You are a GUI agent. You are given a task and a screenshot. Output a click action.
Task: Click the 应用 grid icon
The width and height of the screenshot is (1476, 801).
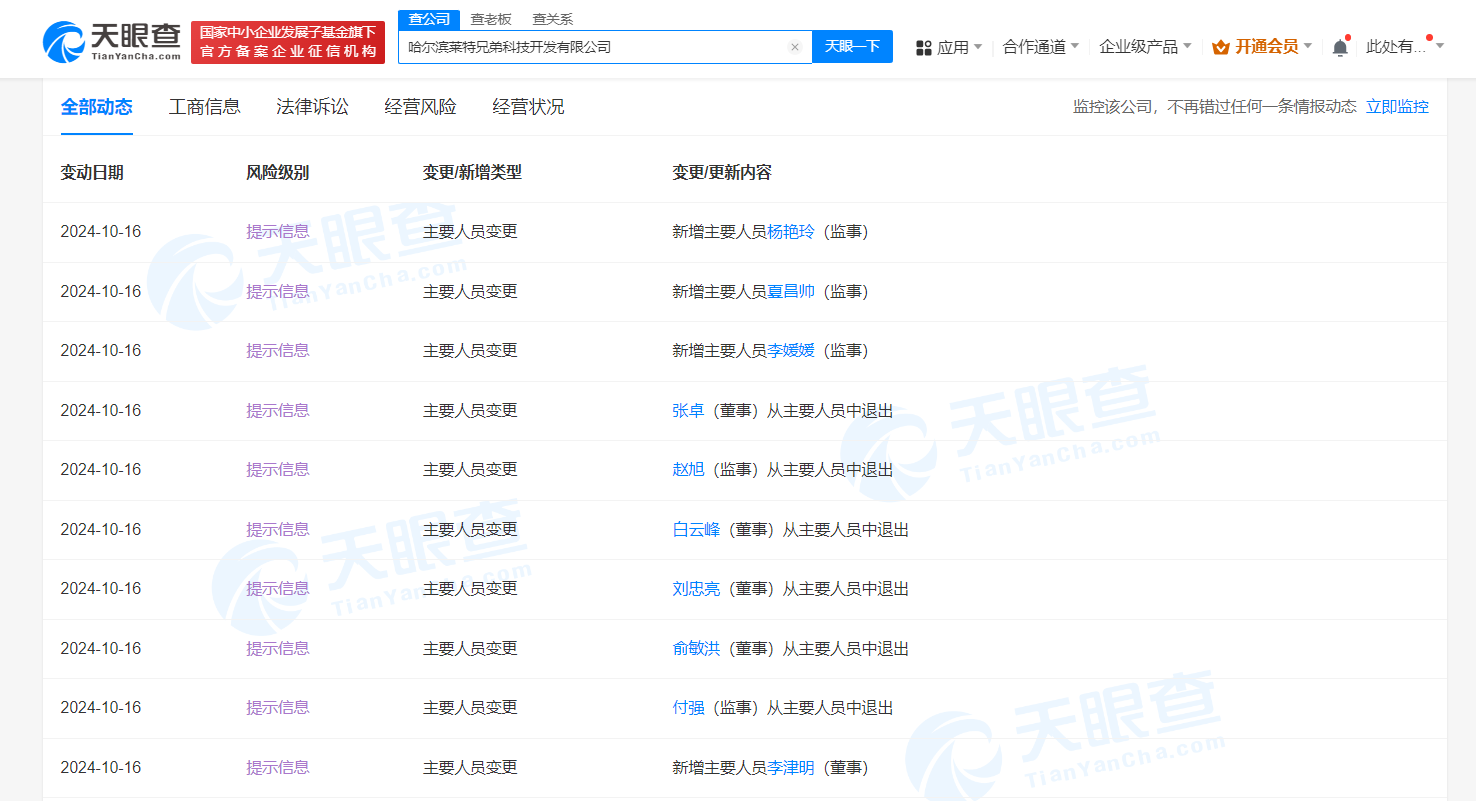(x=924, y=47)
